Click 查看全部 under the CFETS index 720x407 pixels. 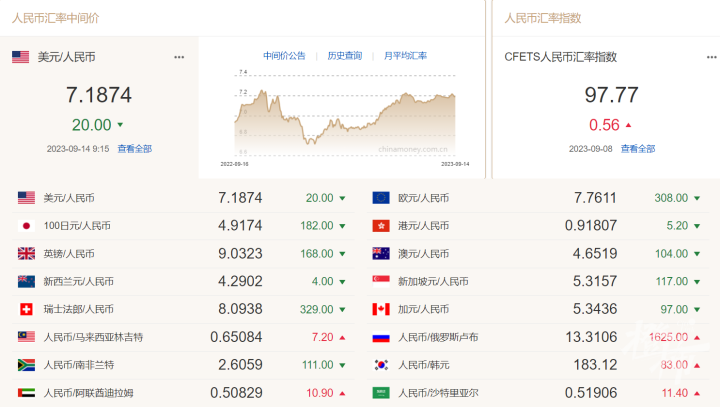coord(637,148)
